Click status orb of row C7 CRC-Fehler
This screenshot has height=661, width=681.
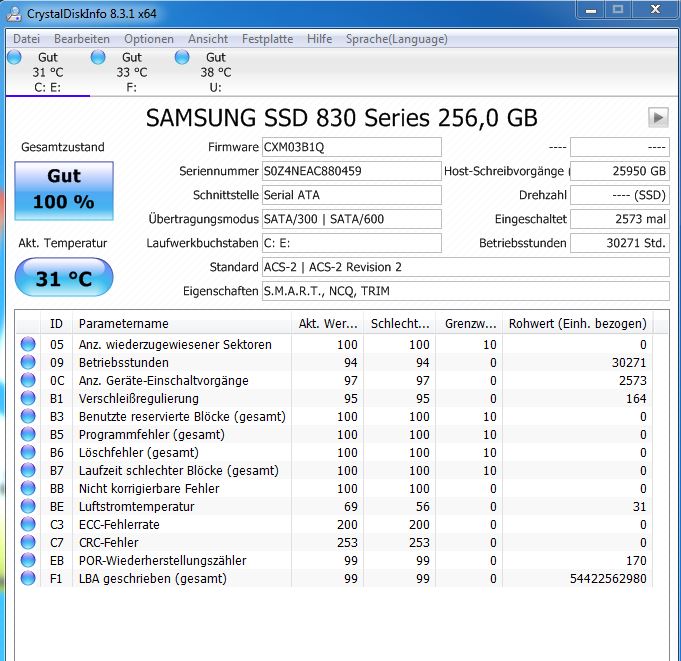coord(28,542)
